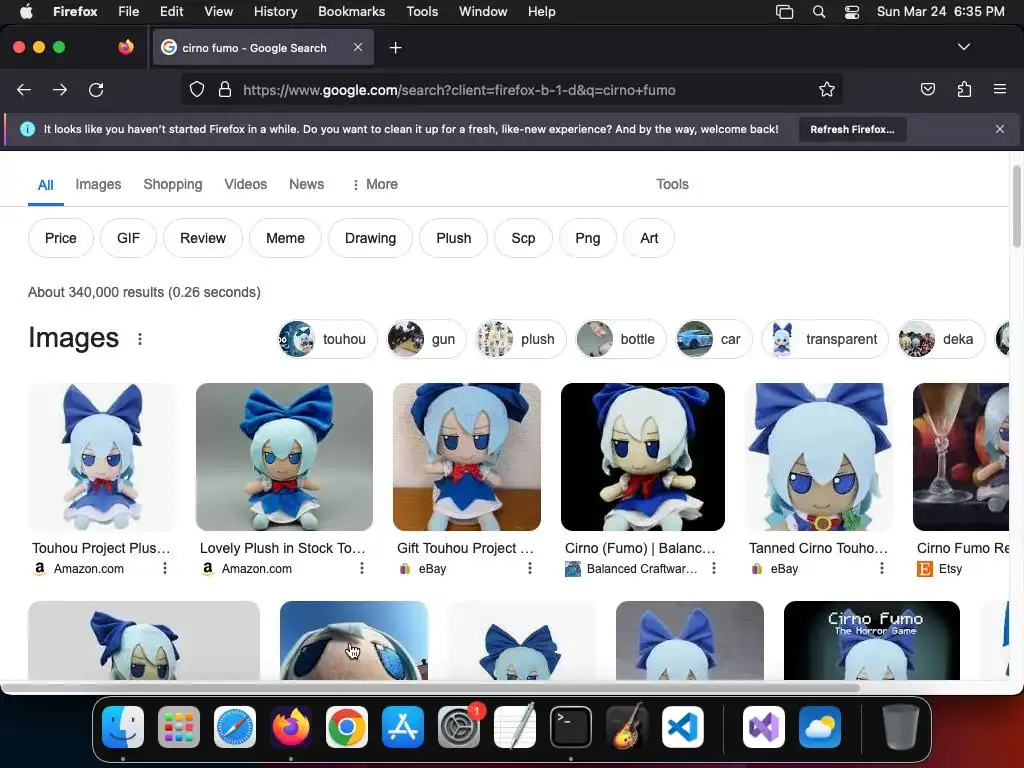Go back with the browser back arrow
The height and width of the screenshot is (768, 1024).
click(x=24, y=90)
